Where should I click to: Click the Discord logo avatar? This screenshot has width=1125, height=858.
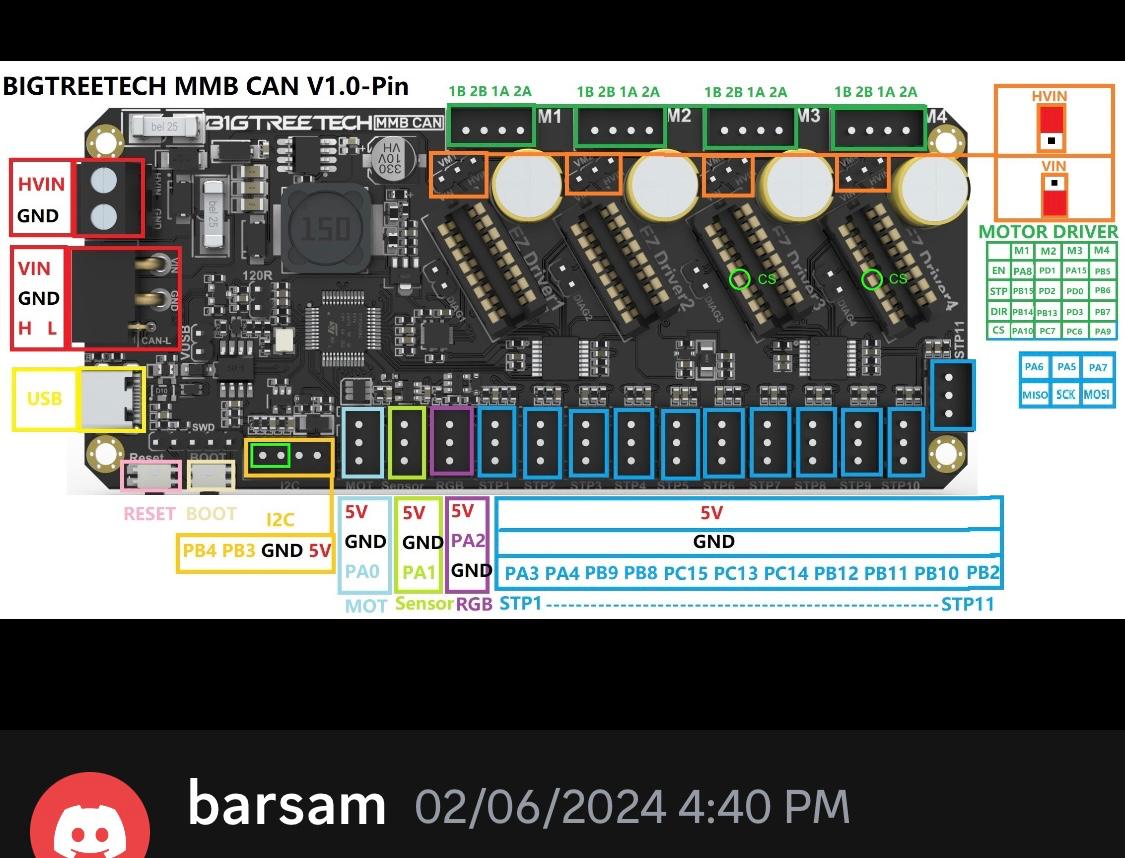click(x=90, y=822)
